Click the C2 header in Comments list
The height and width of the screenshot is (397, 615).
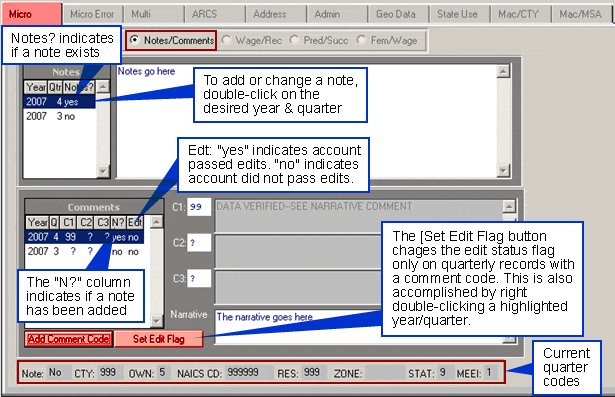coord(85,222)
